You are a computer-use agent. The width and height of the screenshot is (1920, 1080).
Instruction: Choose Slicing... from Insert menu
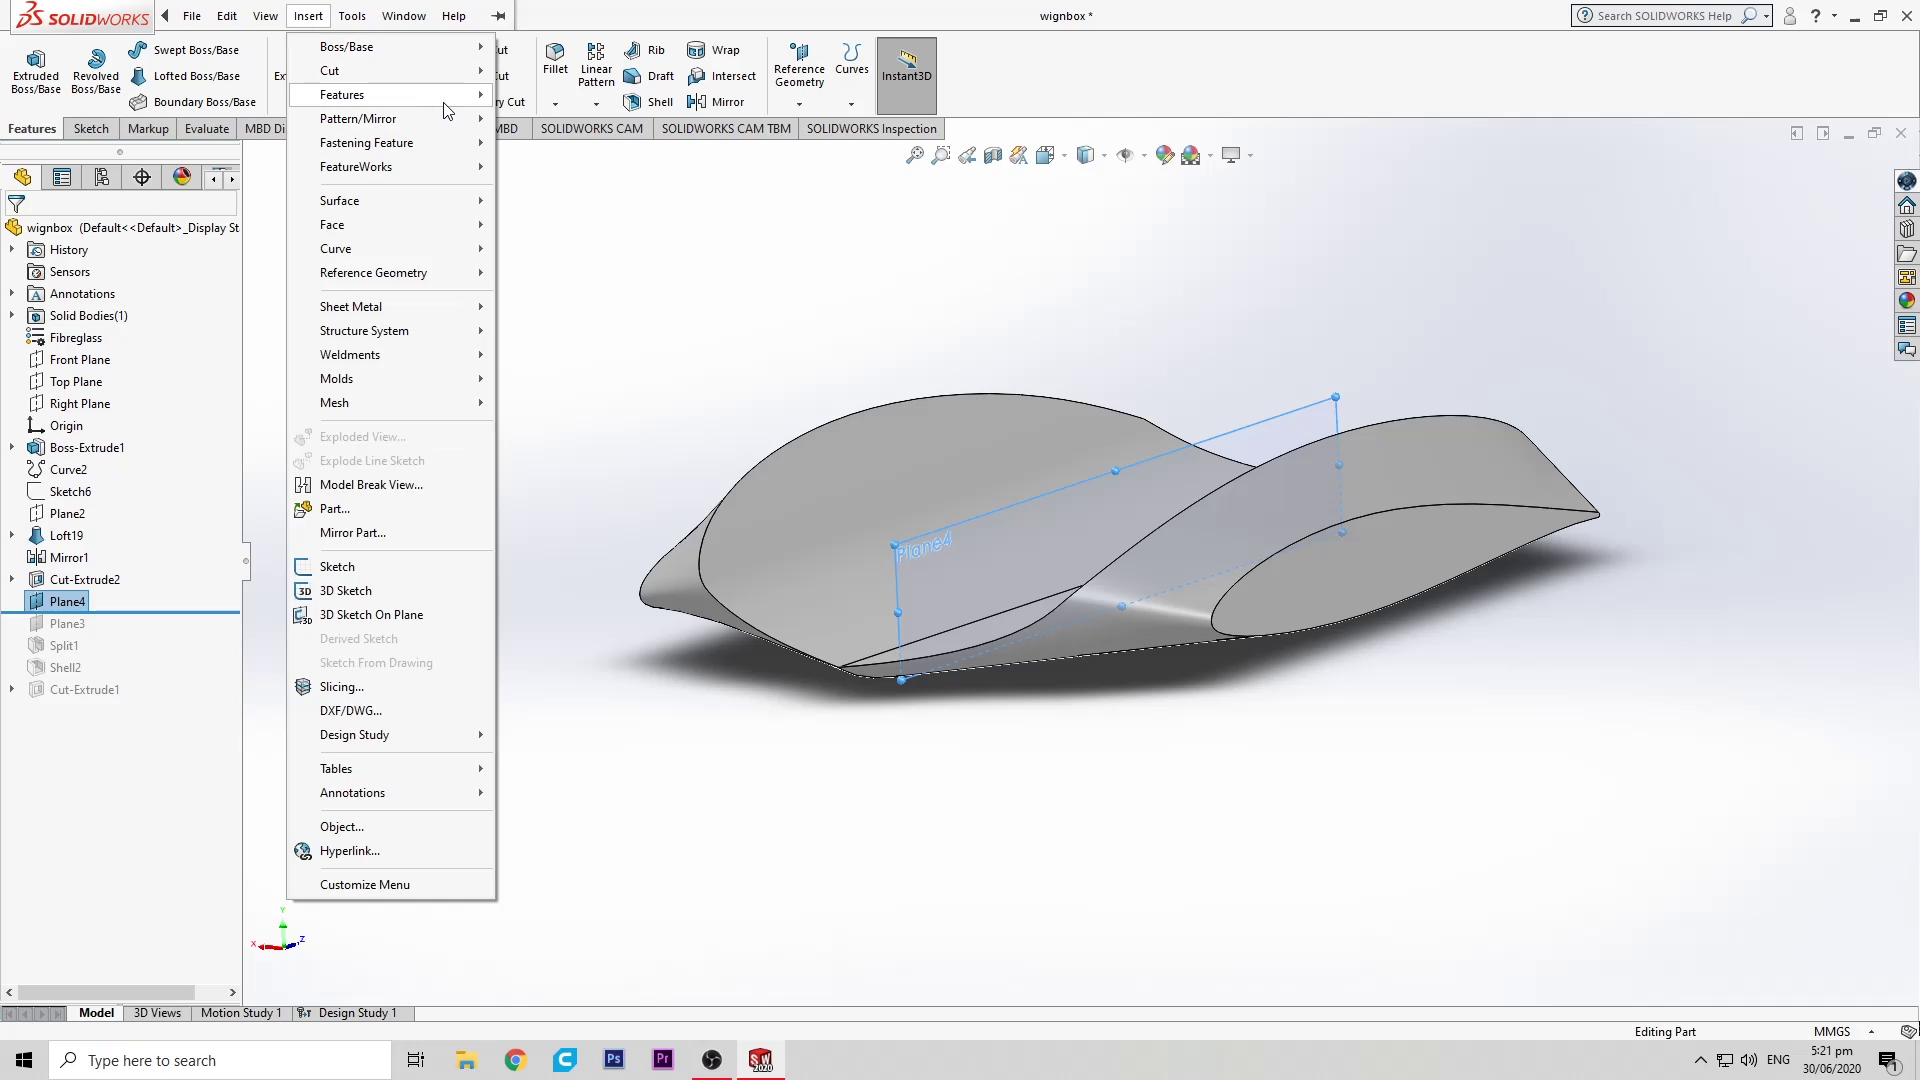coord(391,687)
